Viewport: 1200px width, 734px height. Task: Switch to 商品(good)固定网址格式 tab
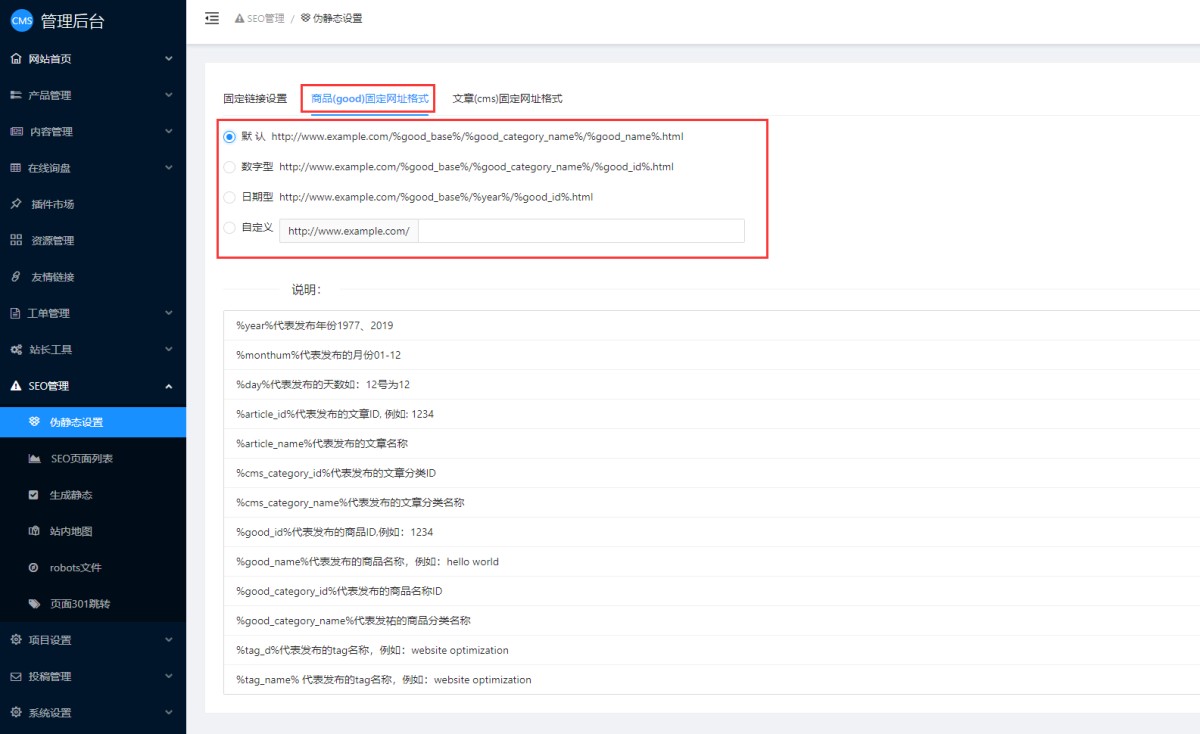tap(370, 99)
